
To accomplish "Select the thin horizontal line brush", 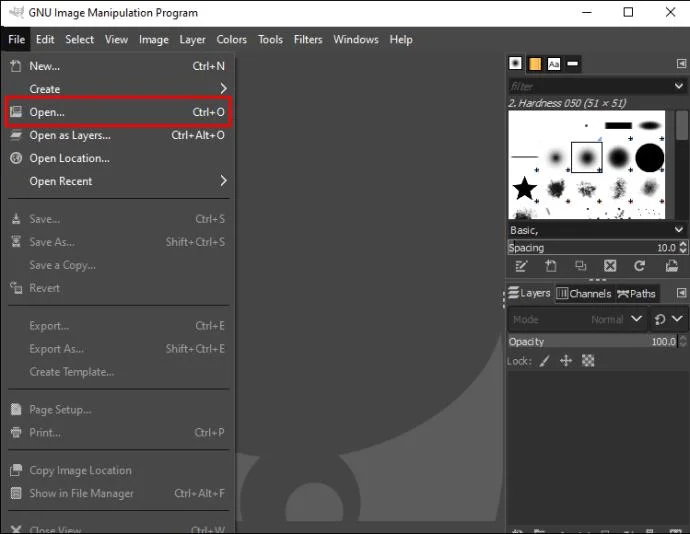I will (x=525, y=157).
